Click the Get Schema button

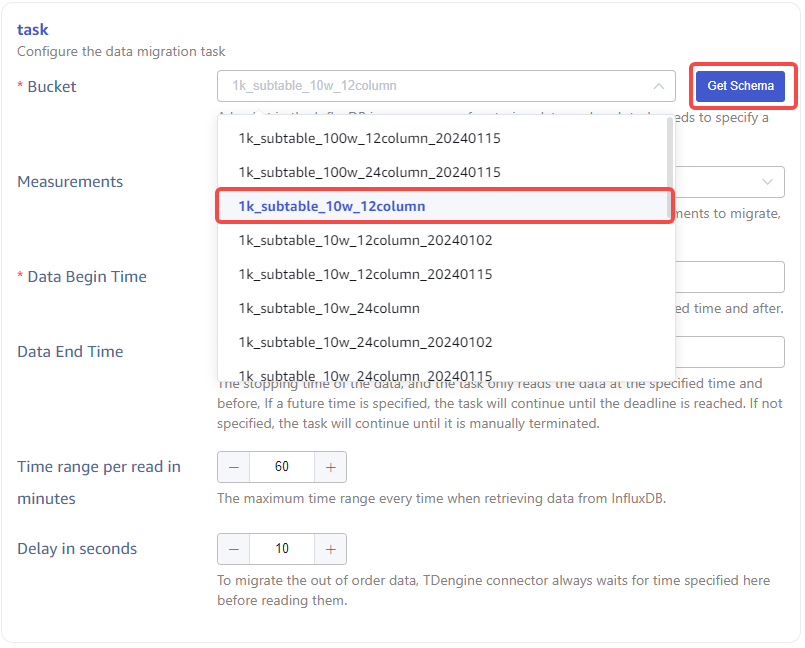[x=740, y=86]
